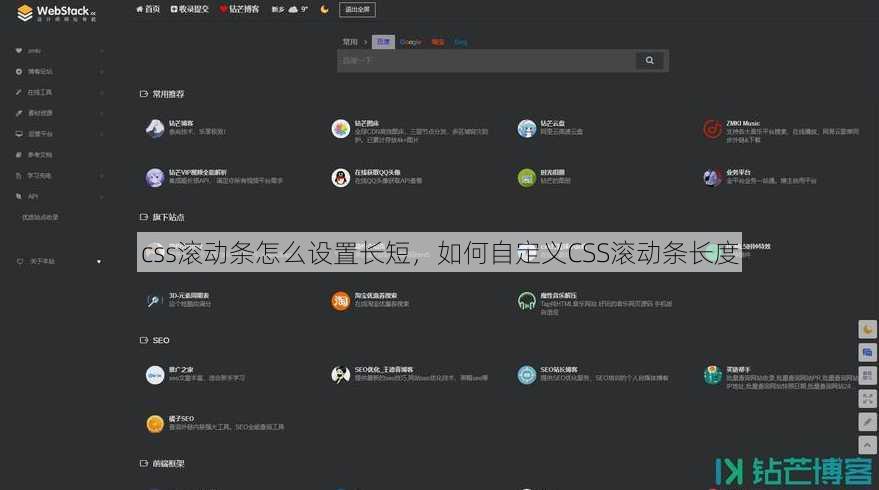Viewport: 879px width, 490px height.
Task: Expand the 学习视频 sidebar section
Action: [101, 175]
